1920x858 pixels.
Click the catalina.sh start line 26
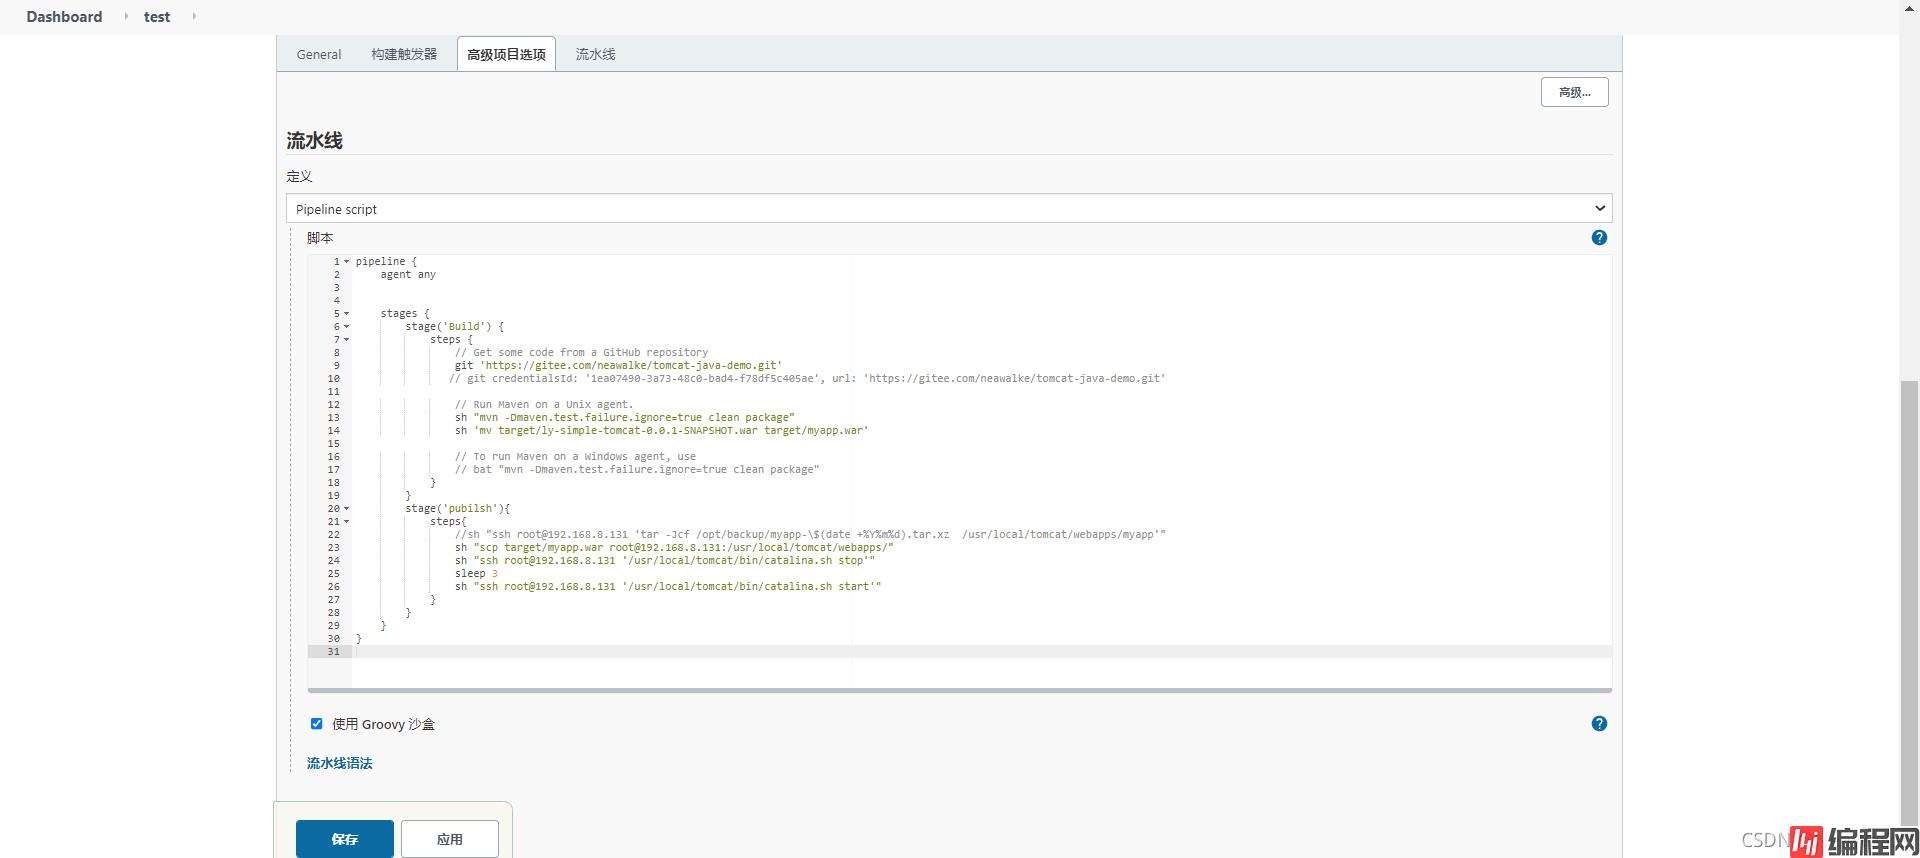(668, 587)
